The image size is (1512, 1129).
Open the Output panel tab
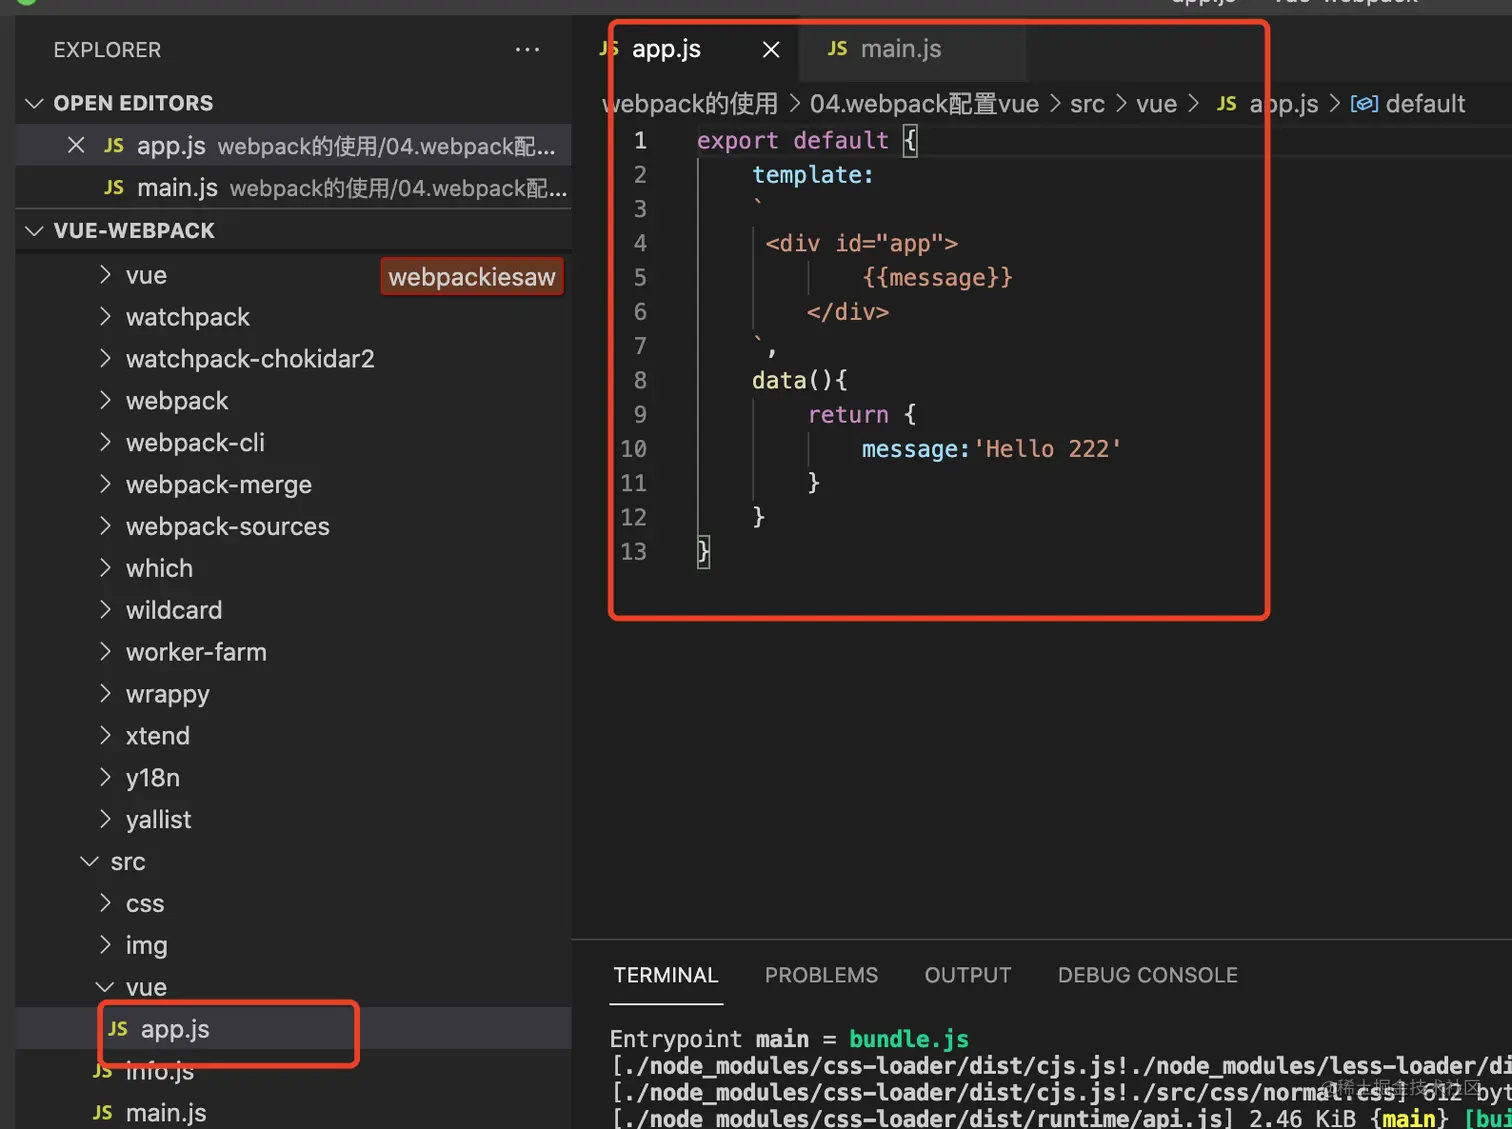click(968, 975)
